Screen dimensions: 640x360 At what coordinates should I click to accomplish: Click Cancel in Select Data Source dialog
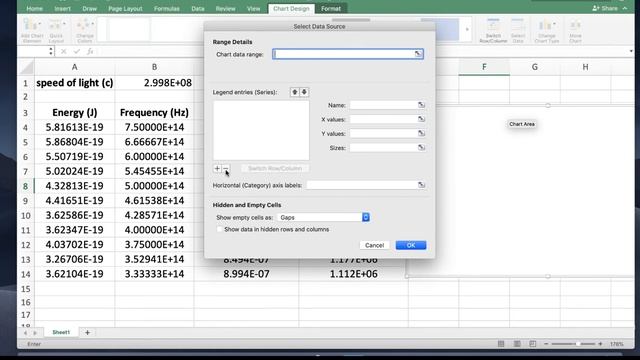click(374, 245)
